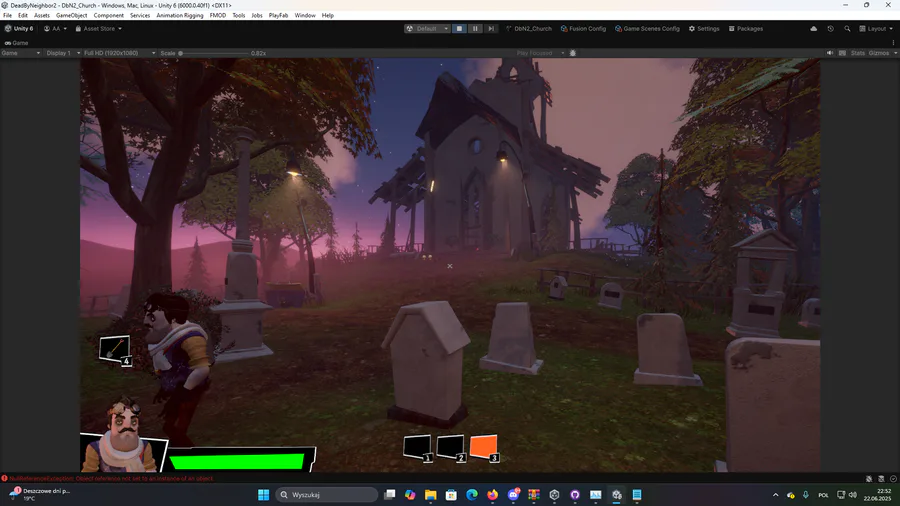Open Firefox from the taskbar
Viewport: 900px width, 506px height.
tap(492, 495)
